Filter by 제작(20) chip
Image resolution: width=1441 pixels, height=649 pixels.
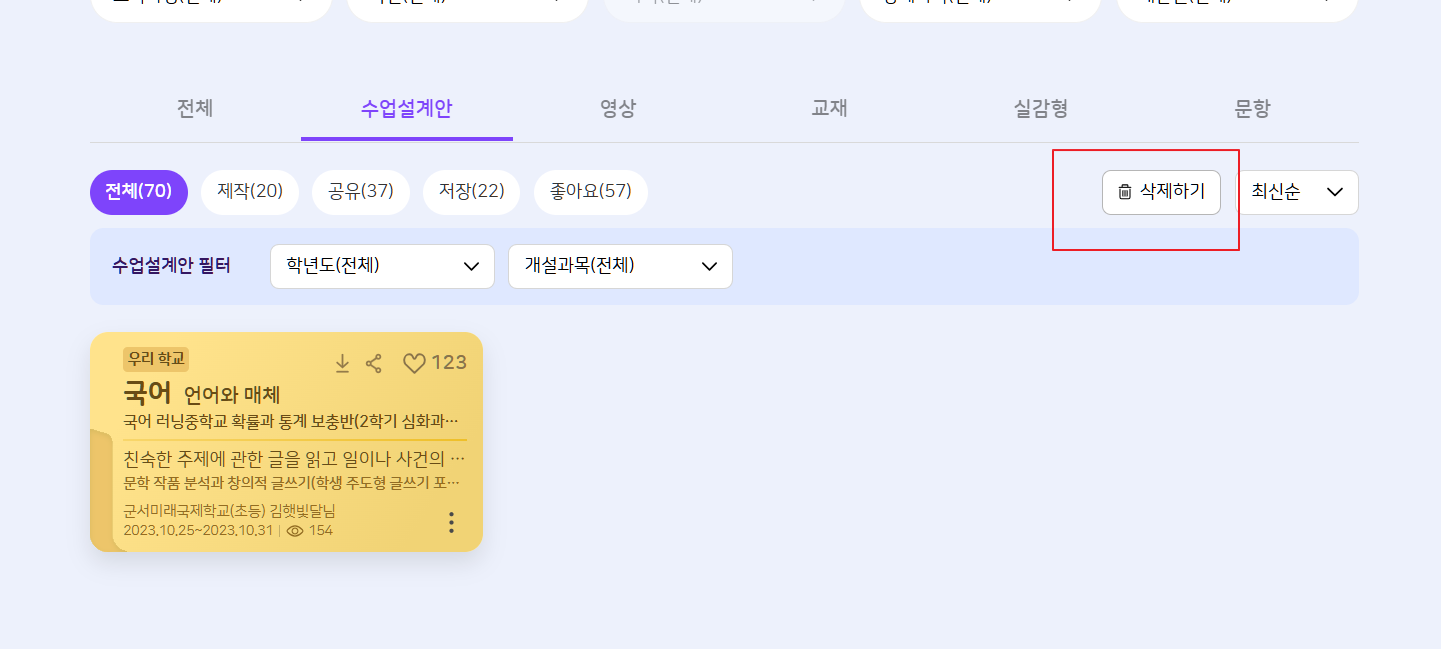pyautogui.click(x=250, y=192)
